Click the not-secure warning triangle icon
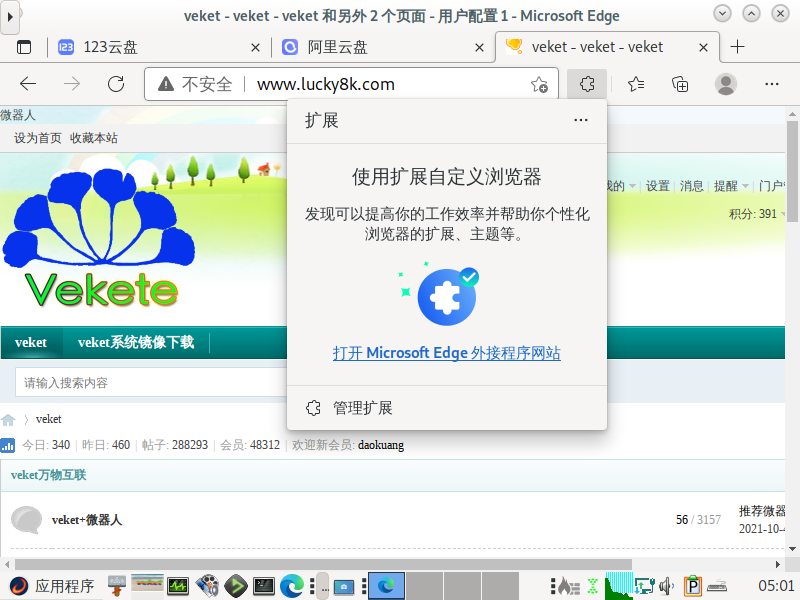Image resolution: width=800 pixels, height=600 pixels. coord(166,84)
